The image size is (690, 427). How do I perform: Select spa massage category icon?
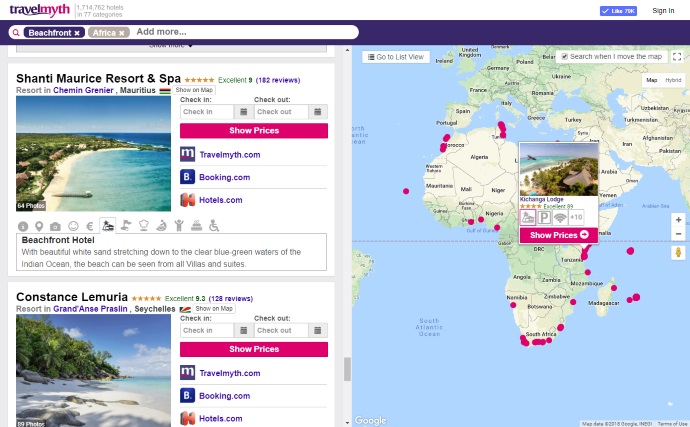point(161,225)
